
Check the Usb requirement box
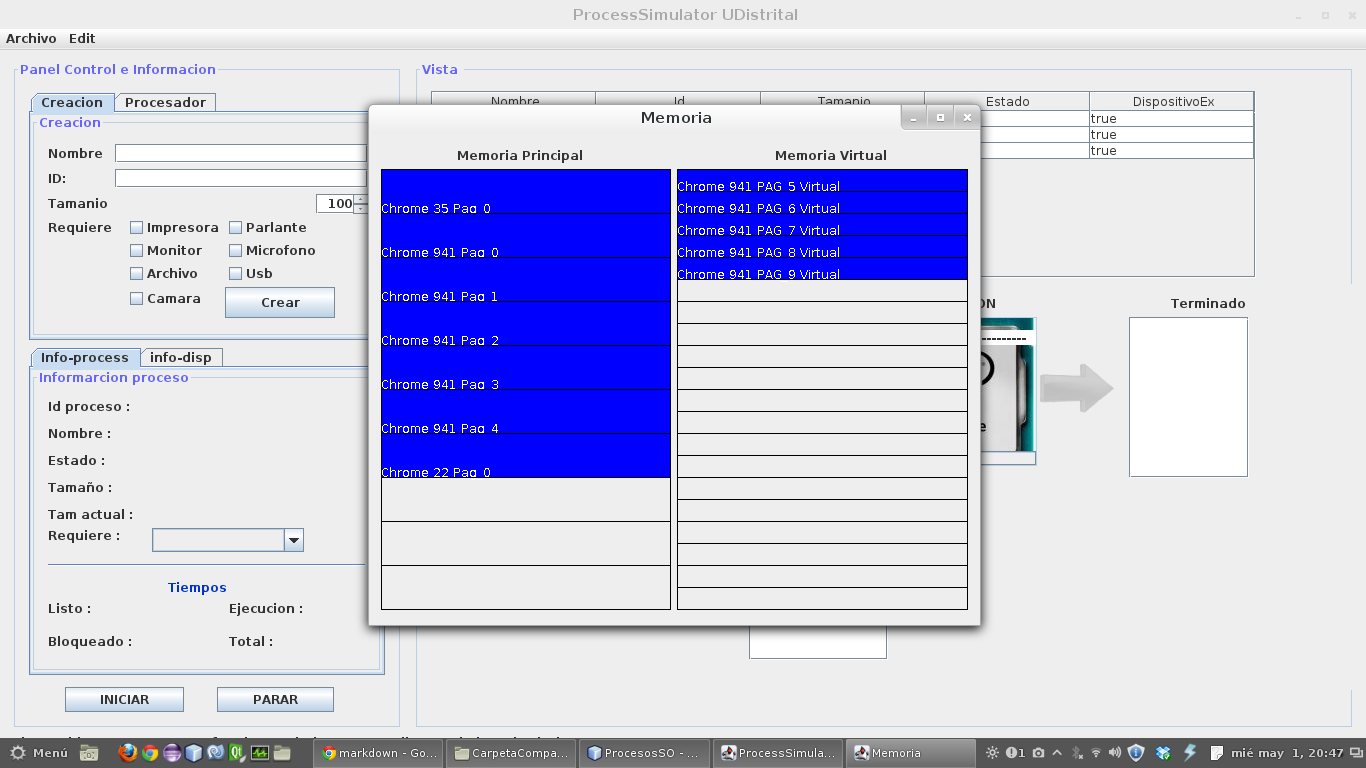(x=236, y=274)
